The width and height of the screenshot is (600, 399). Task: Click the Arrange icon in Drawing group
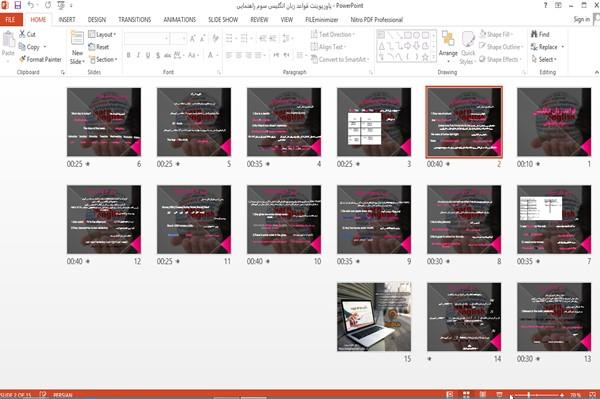[x=448, y=43]
